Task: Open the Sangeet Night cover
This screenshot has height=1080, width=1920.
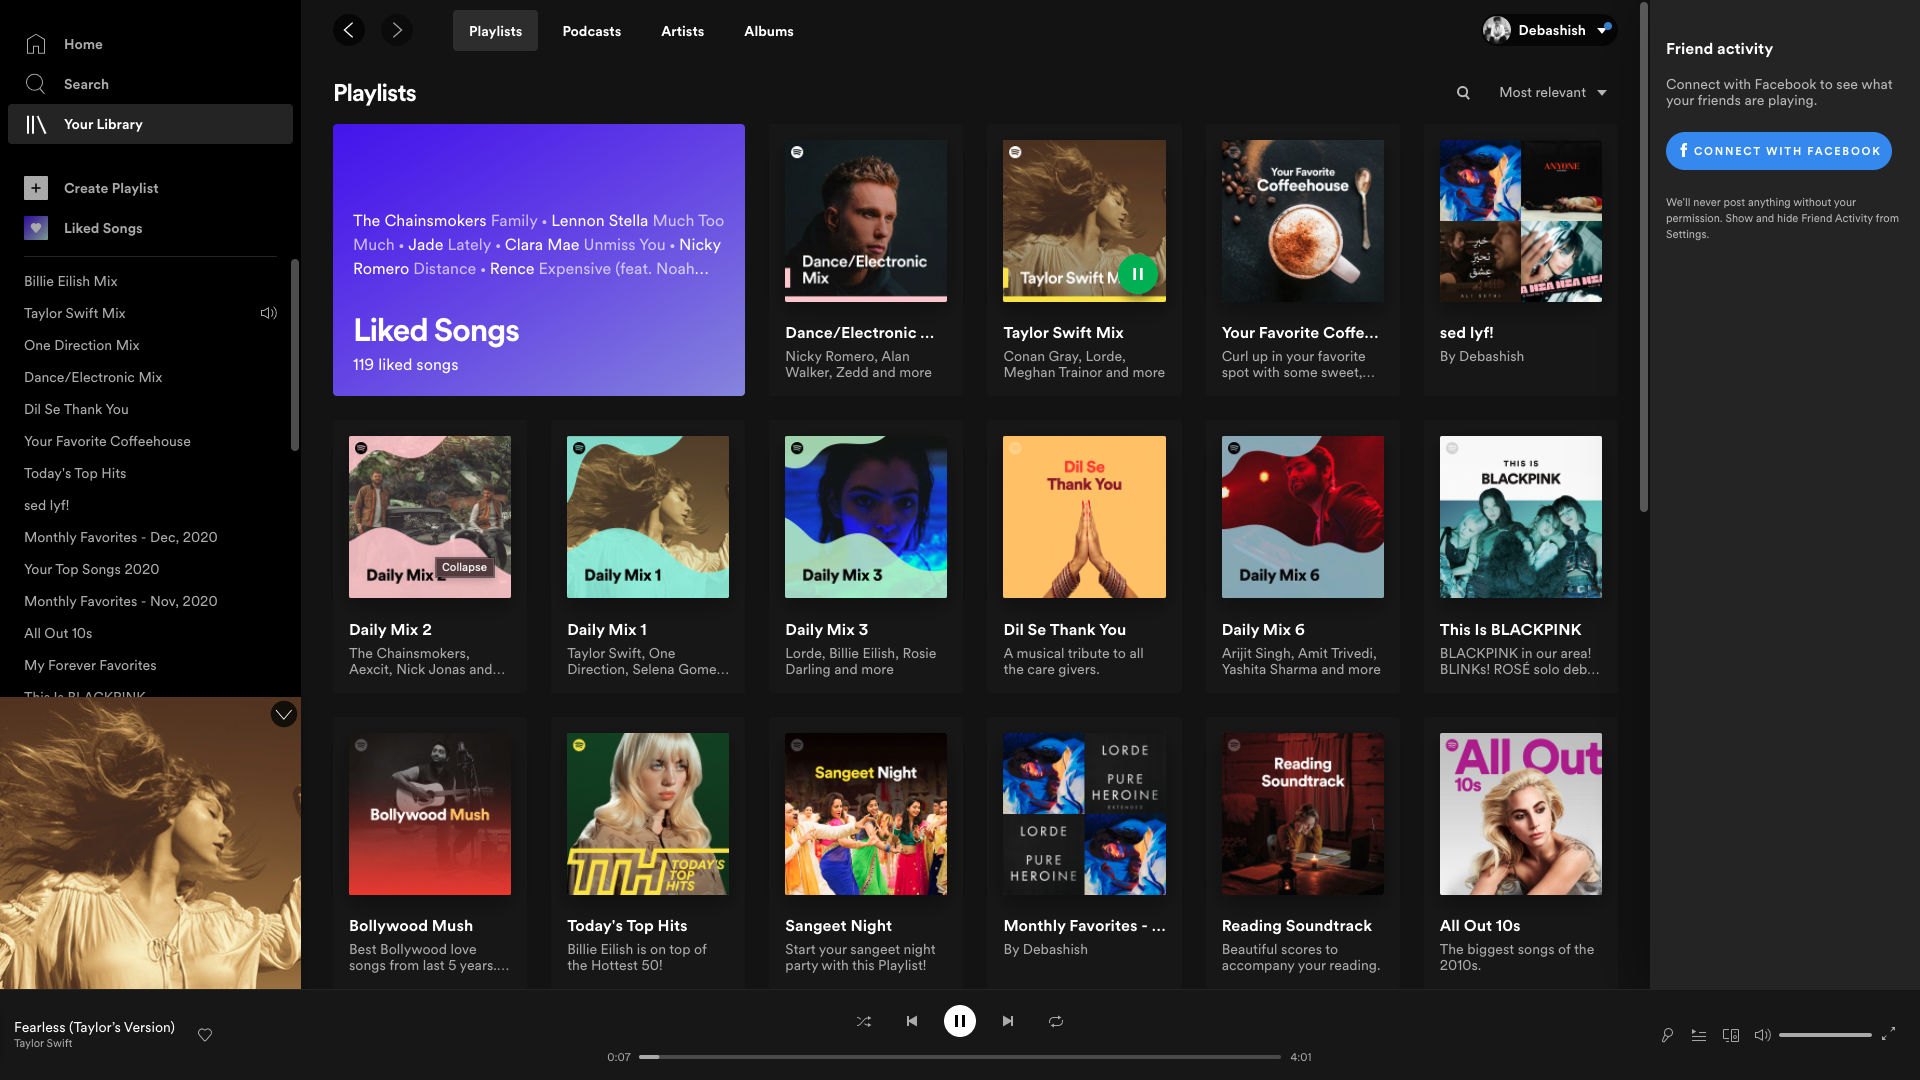Action: pyautogui.click(x=866, y=814)
